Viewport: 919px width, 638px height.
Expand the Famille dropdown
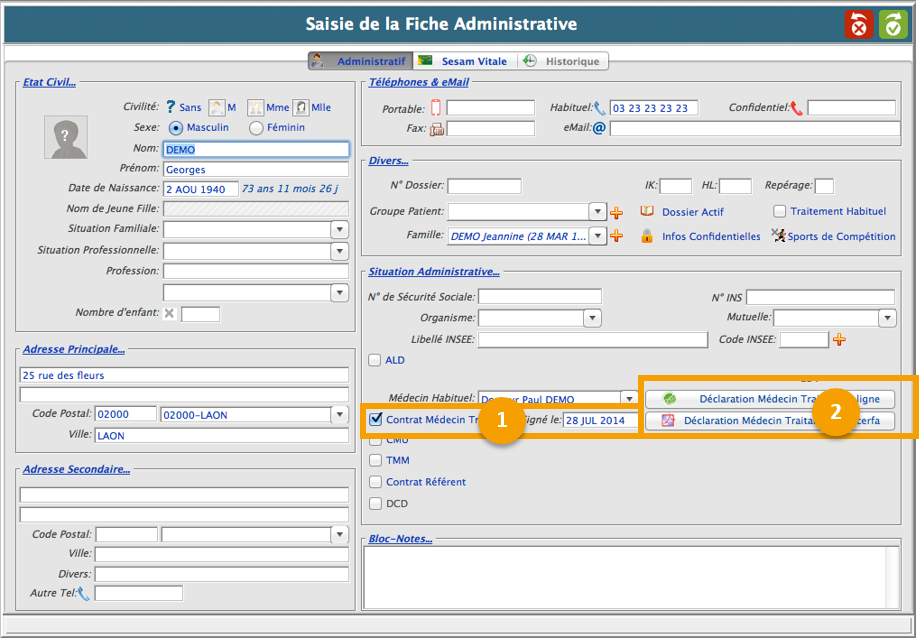[597, 236]
